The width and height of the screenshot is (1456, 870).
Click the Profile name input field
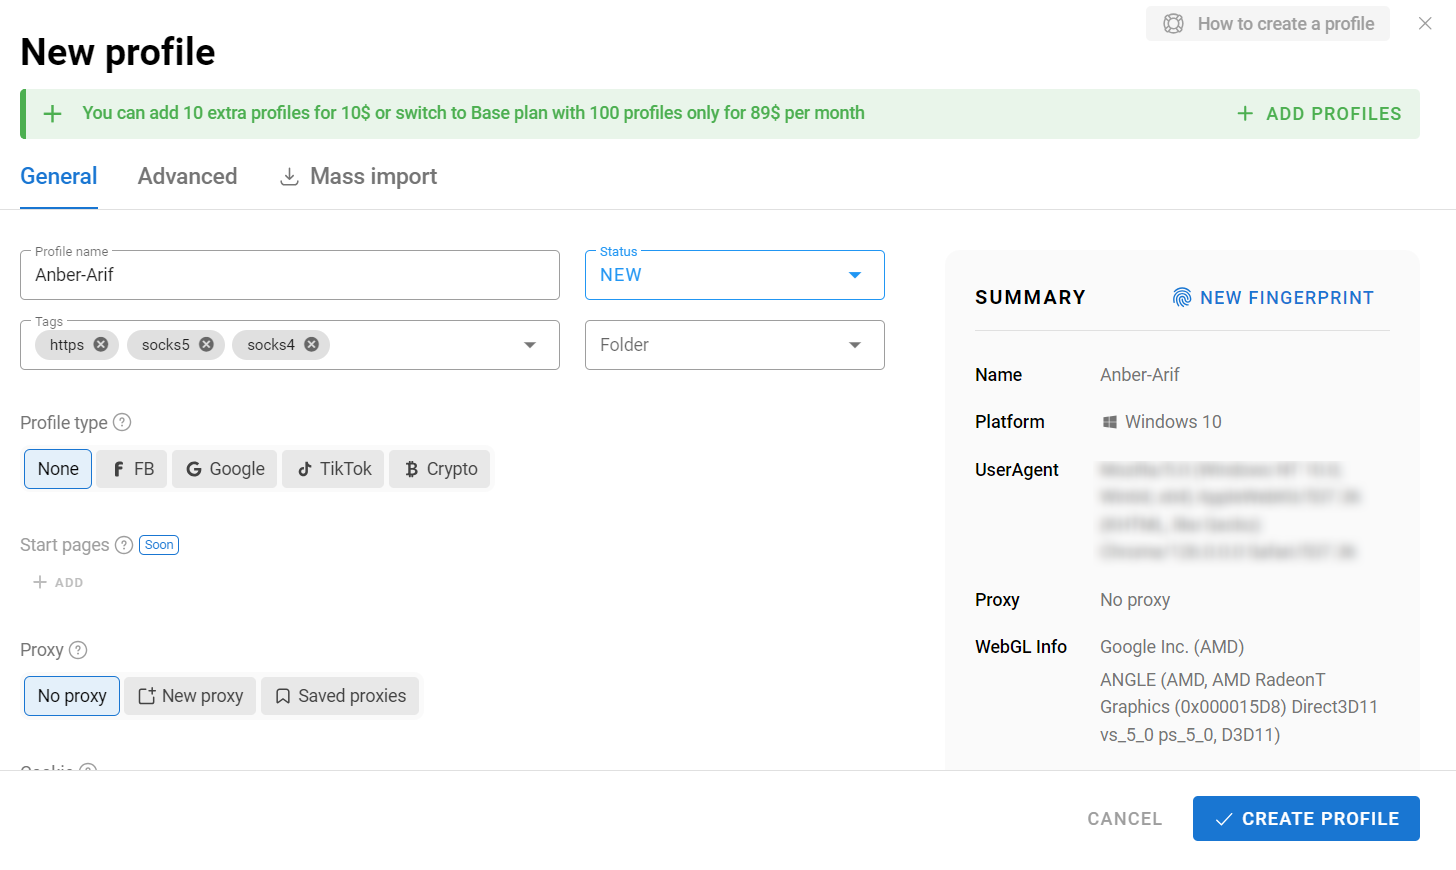[x=289, y=274]
